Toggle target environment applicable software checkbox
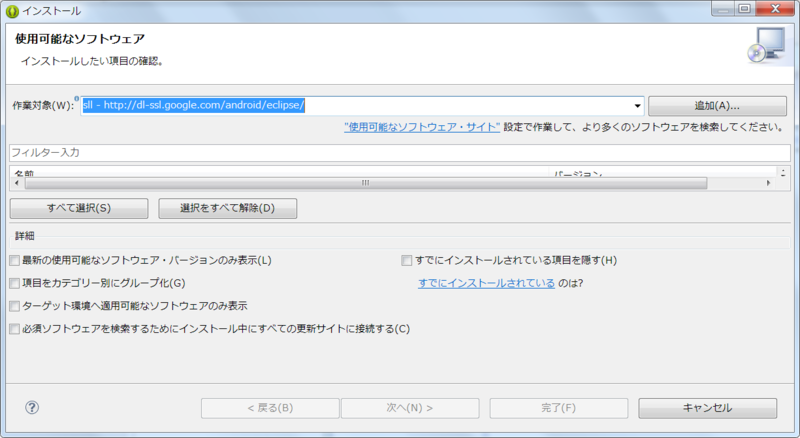This screenshot has width=800, height=438. tap(15, 306)
